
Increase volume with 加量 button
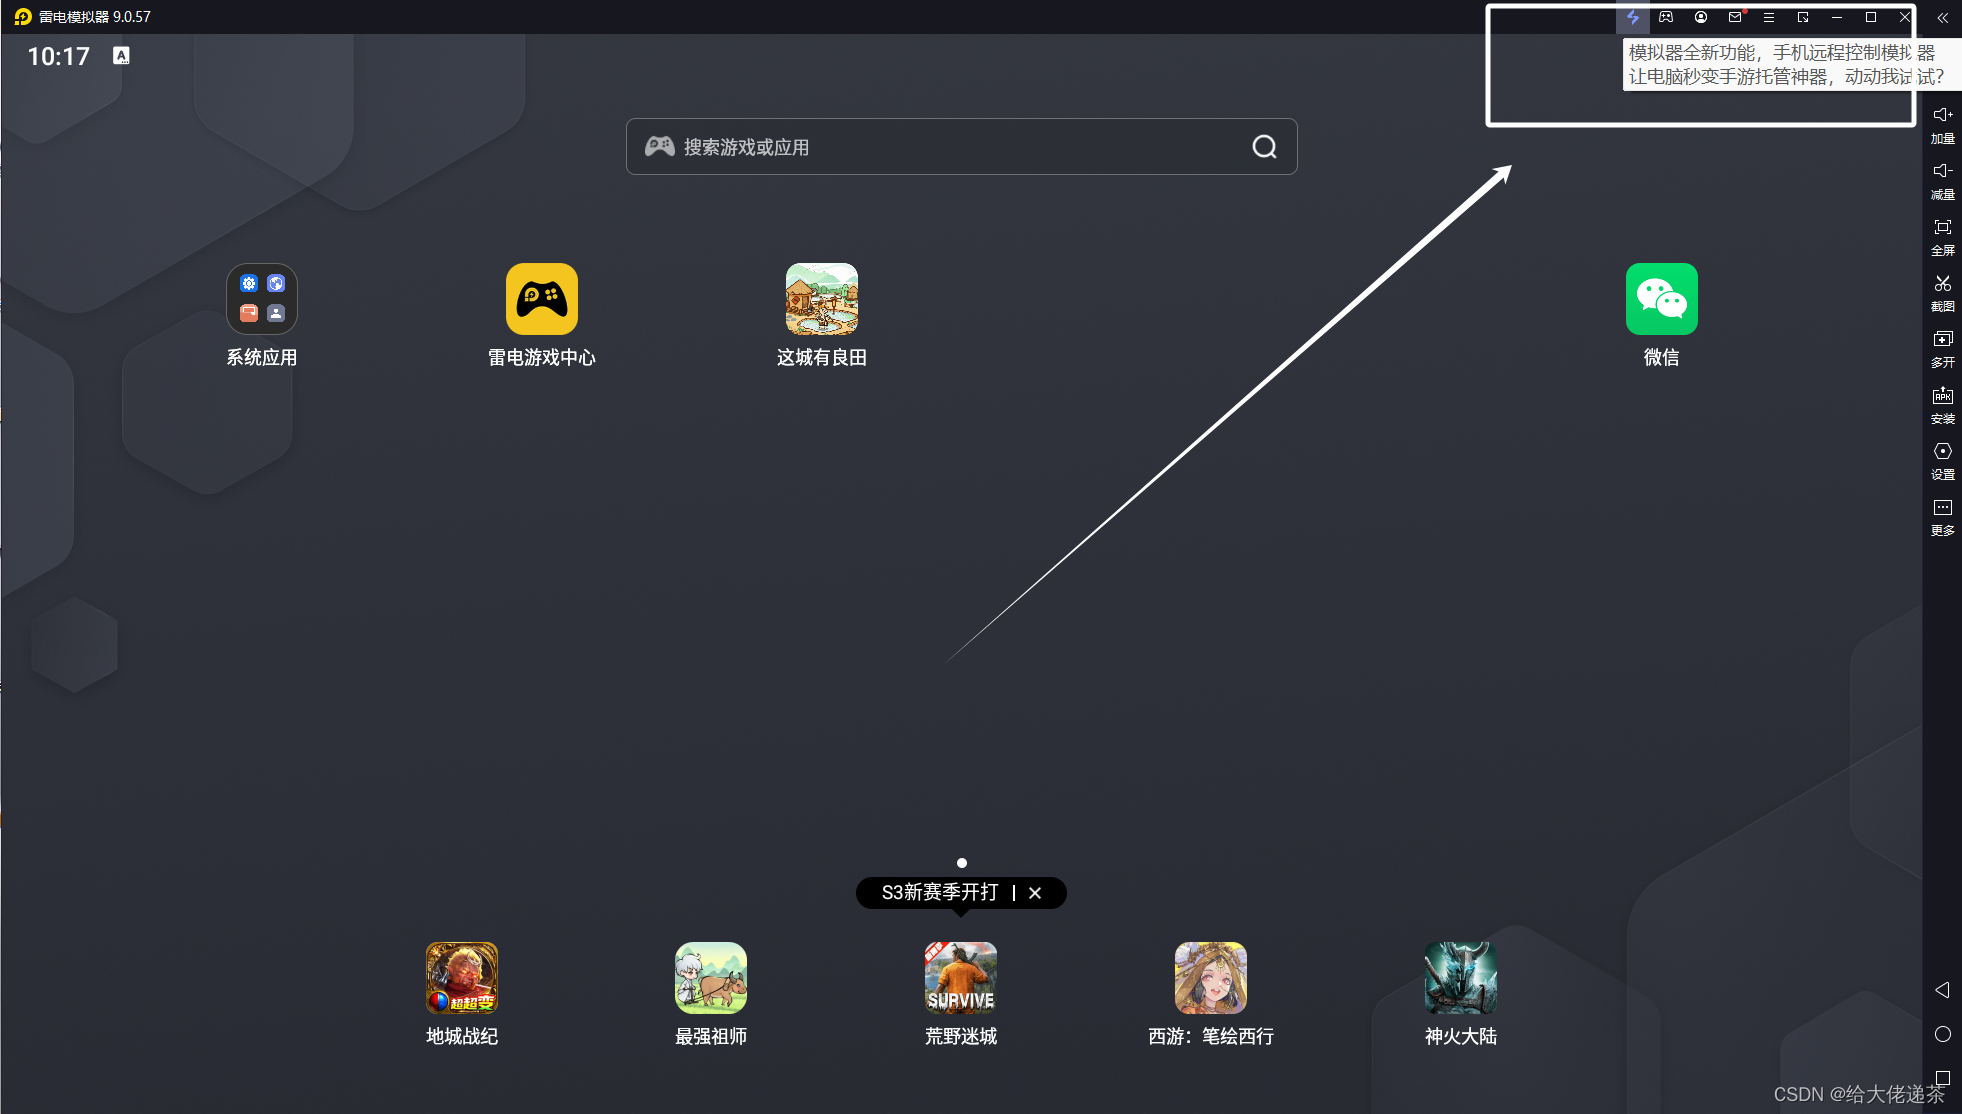point(1942,124)
